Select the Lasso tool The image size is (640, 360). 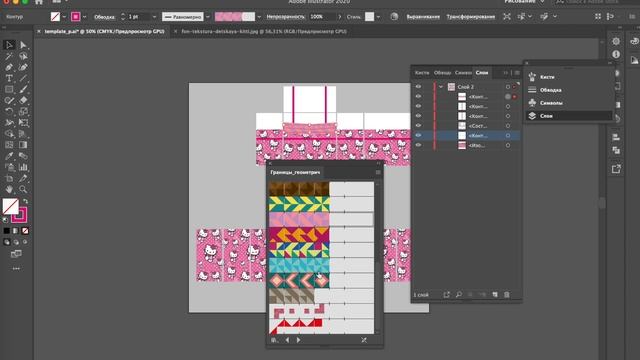(23, 56)
